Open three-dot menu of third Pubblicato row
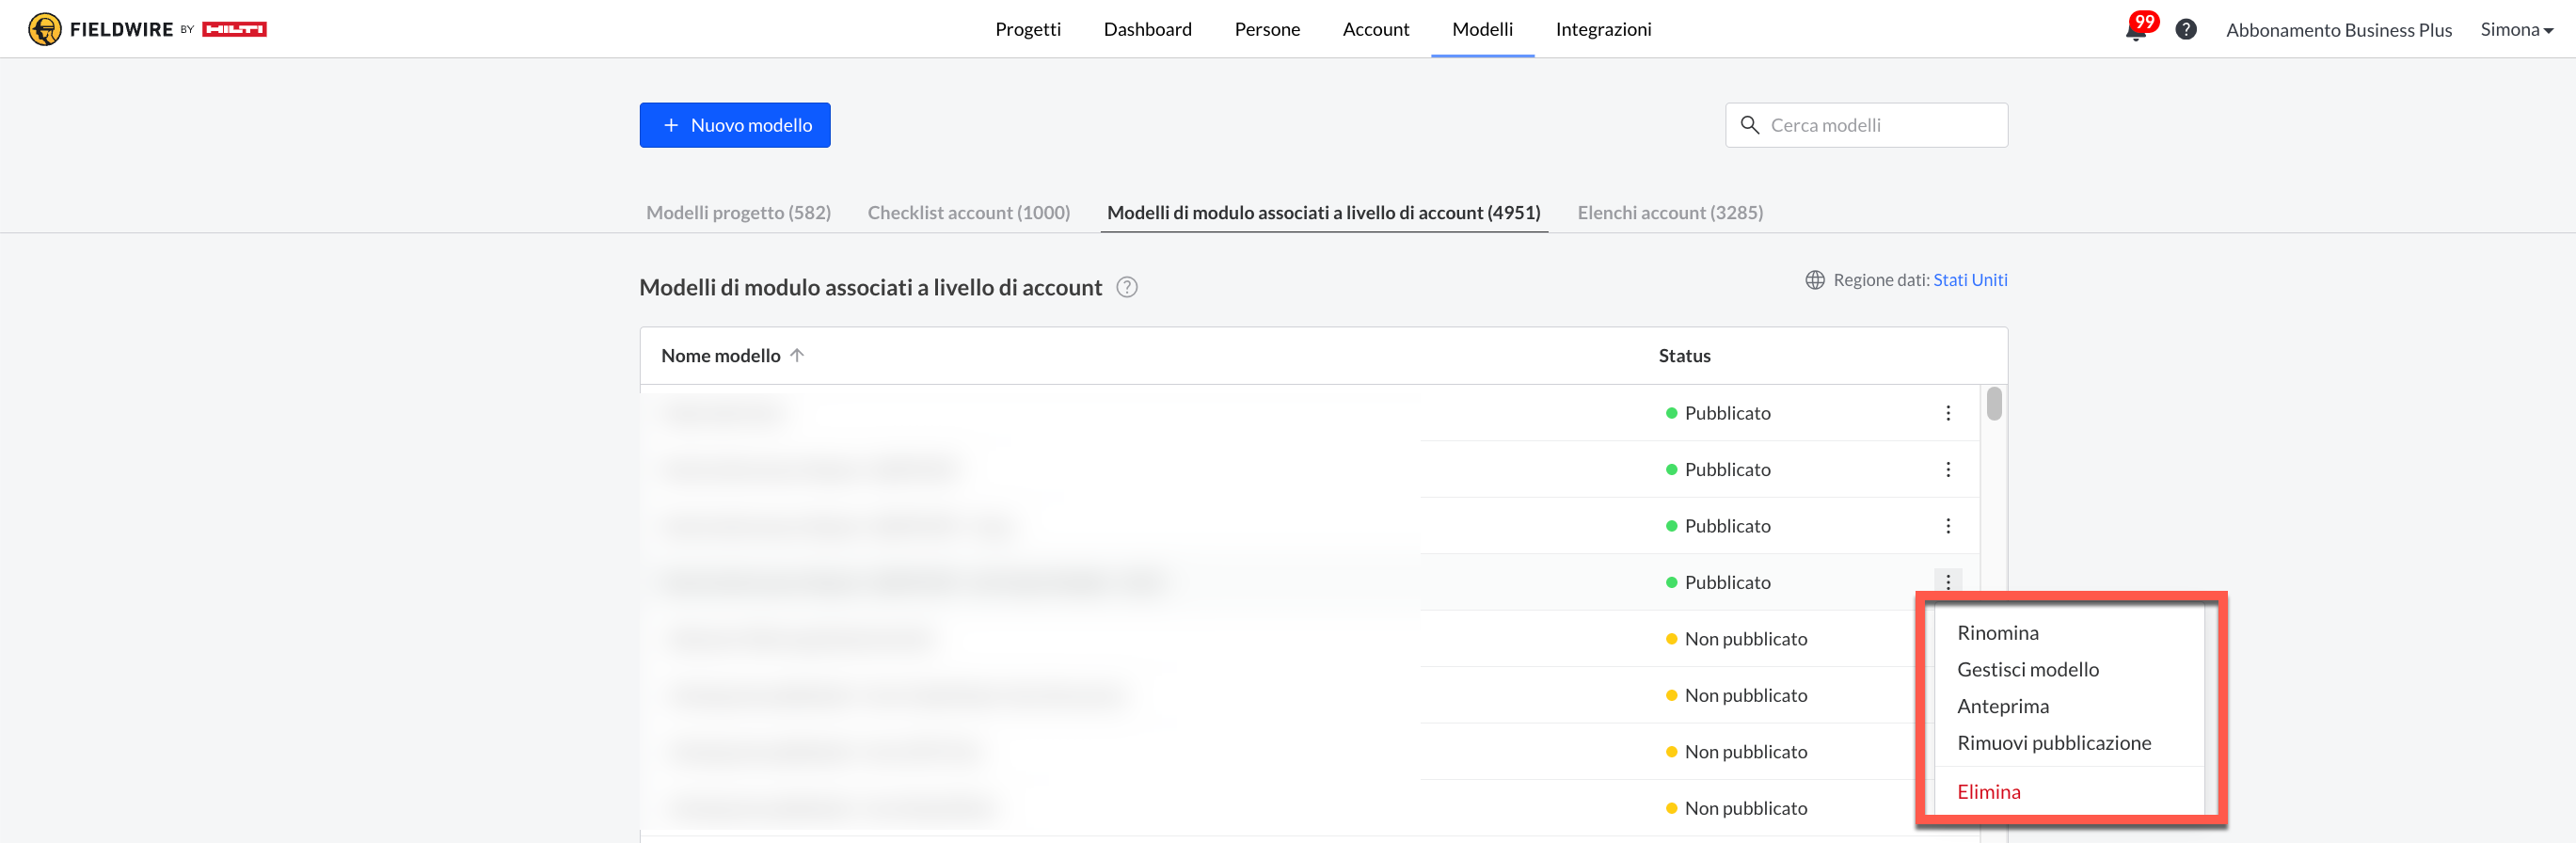2576x843 pixels. tap(1947, 526)
